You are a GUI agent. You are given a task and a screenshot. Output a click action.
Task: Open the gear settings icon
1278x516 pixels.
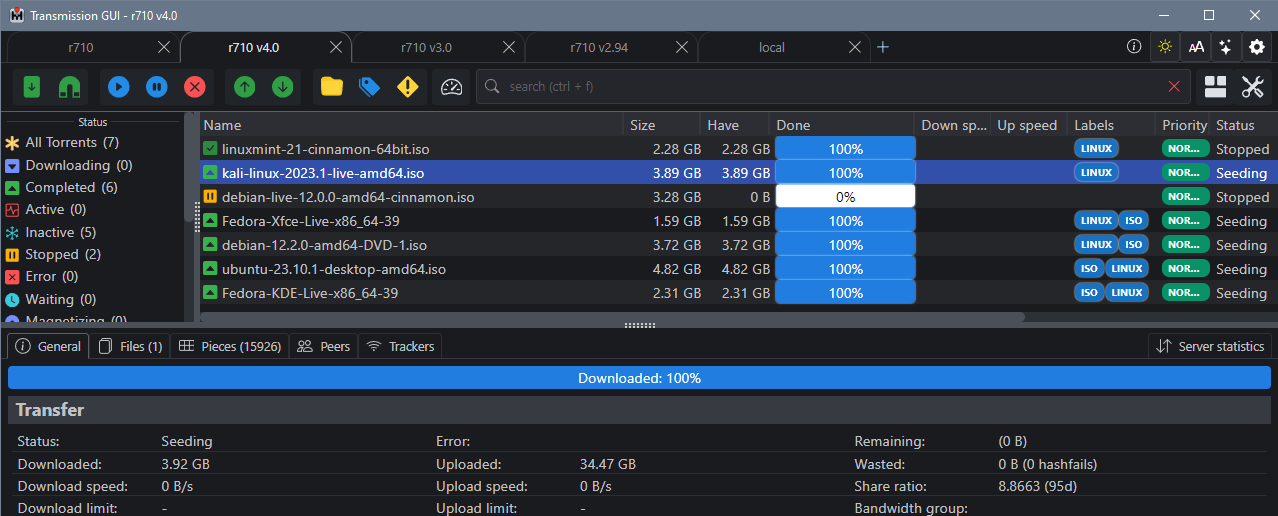click(1256, 46)
